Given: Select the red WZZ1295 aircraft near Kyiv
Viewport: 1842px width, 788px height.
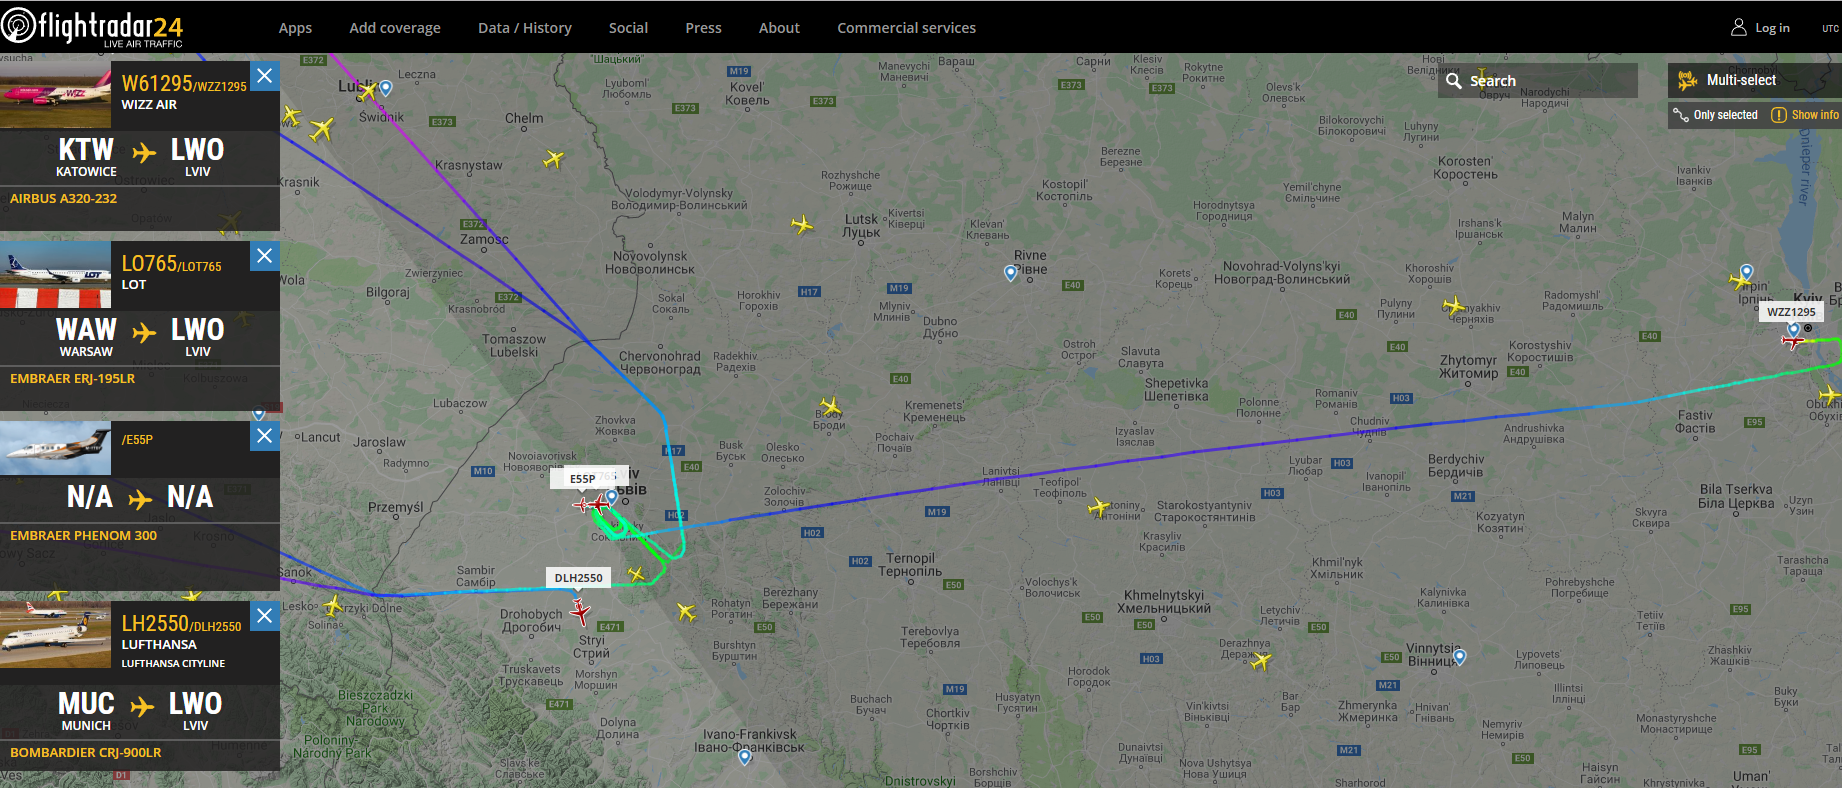Looking at the screenshot, I should (1793, 342).
